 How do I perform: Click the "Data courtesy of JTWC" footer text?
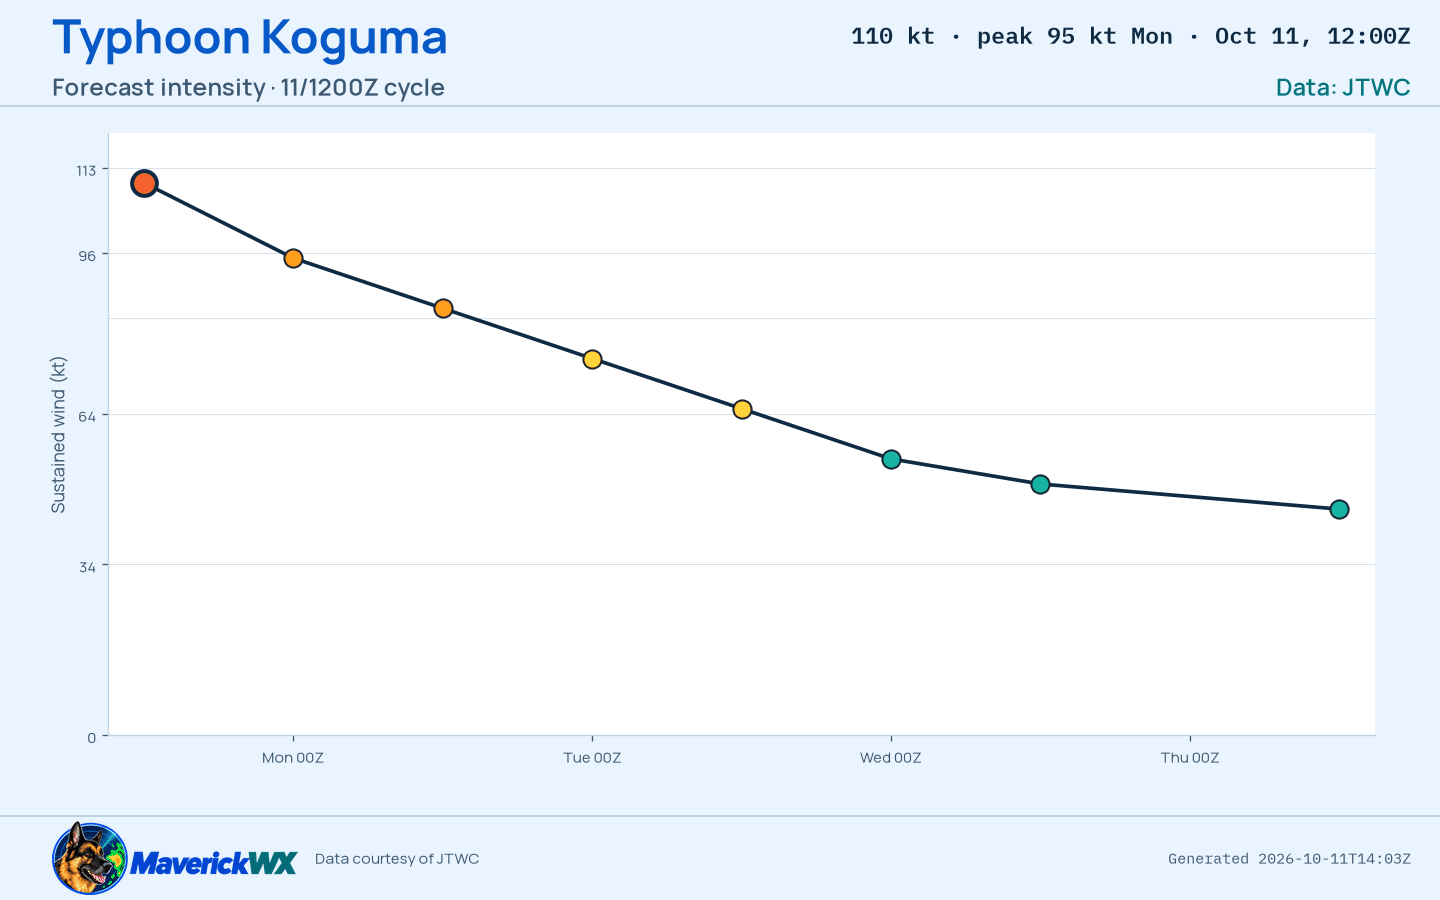pyautogui.click(x=397, y=859)
